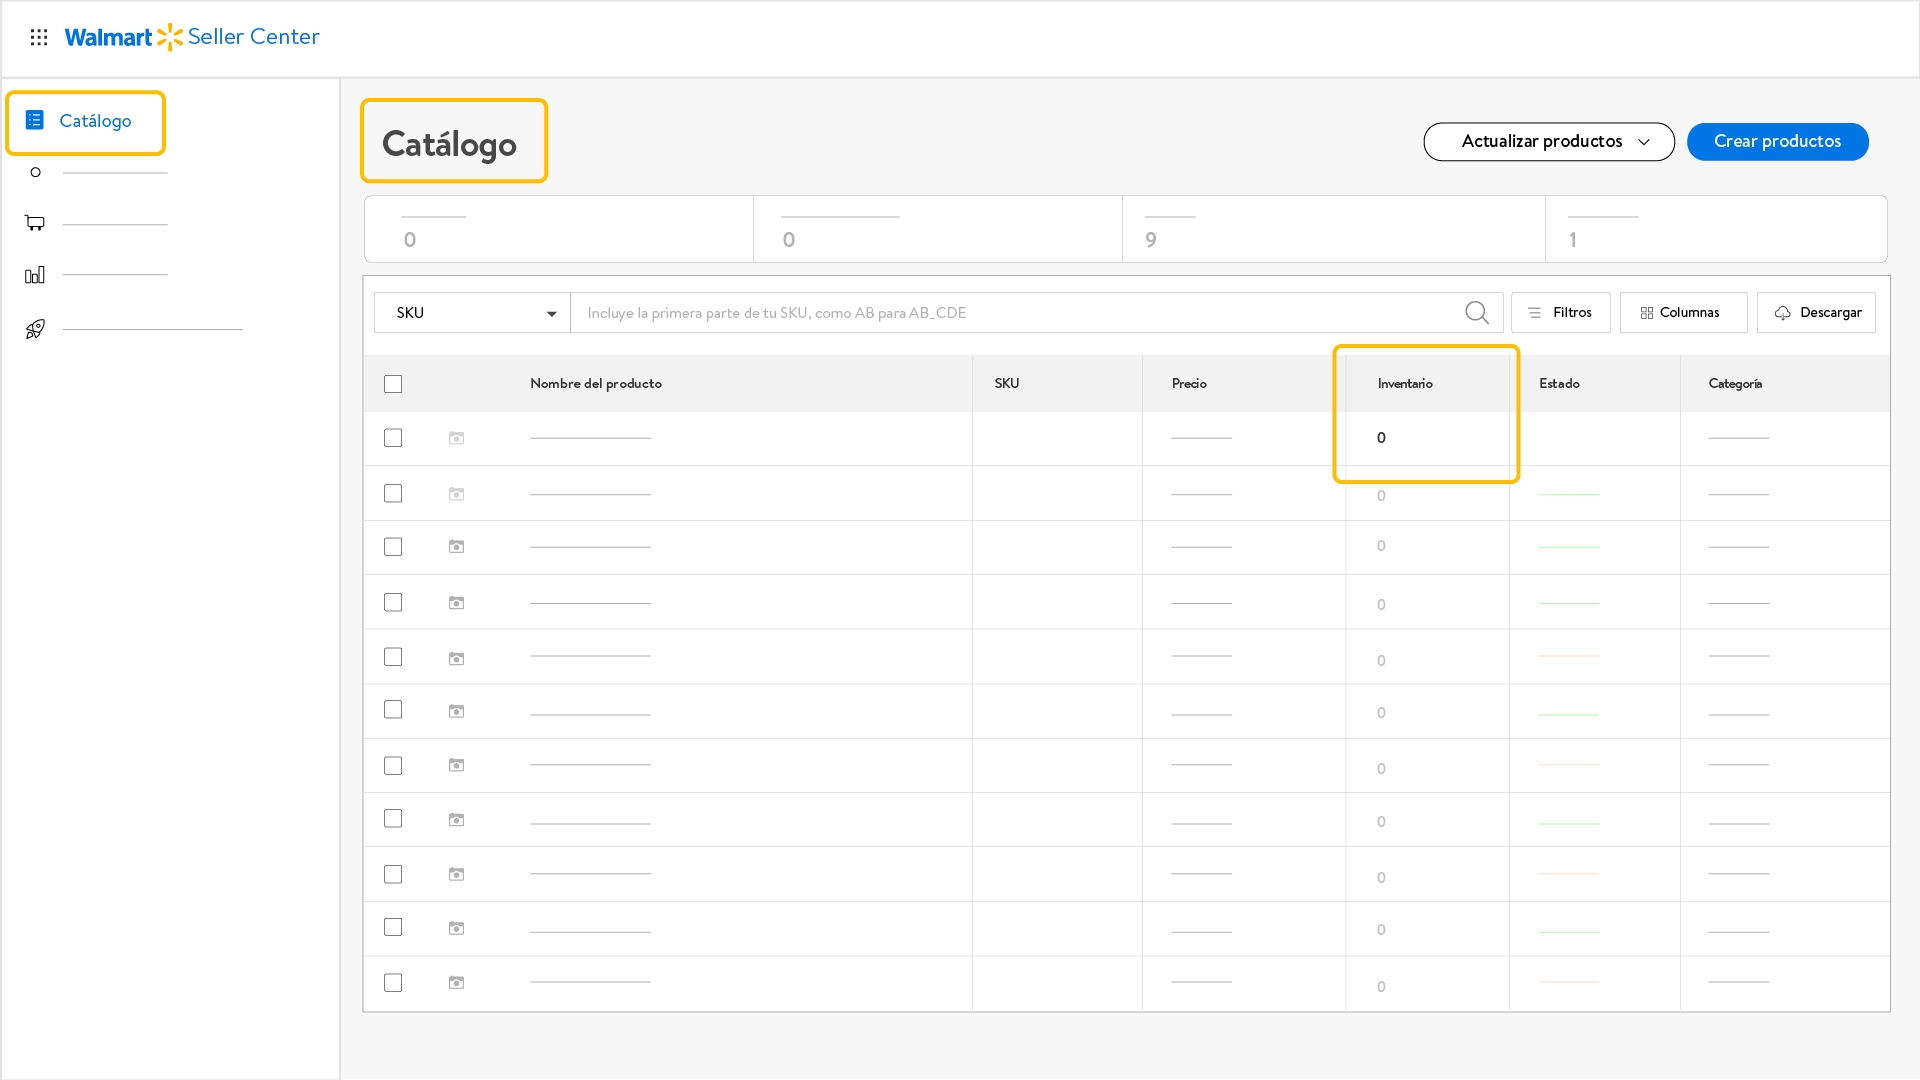This screenshot has height=1080, width=1920.
Task: Click the last row camera placeholder icon
Action: coord(456,983)
